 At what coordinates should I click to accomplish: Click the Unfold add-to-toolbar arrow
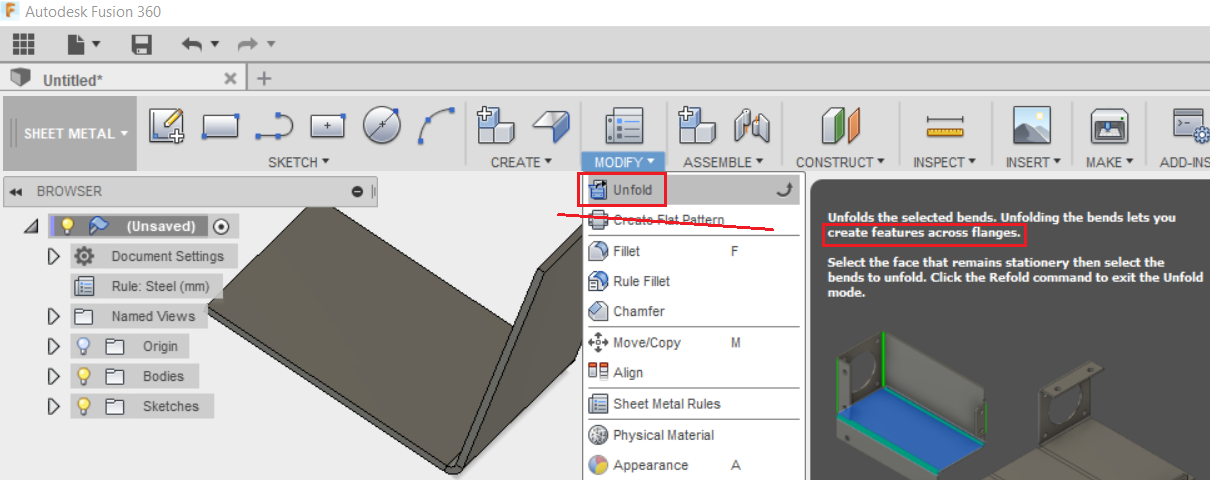pyautogui.click(x=784, y=188)
